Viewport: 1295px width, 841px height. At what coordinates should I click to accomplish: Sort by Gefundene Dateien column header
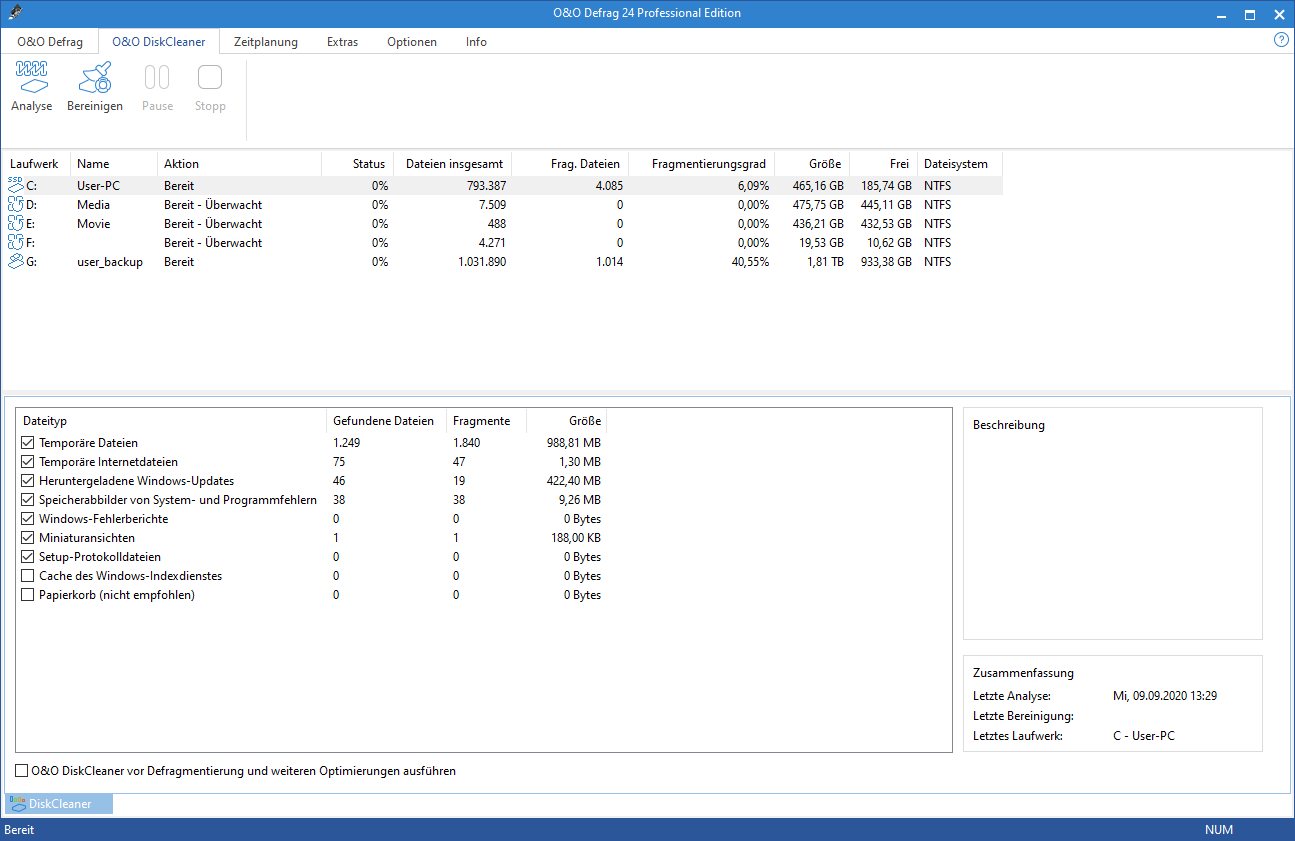tap(384, 421)
